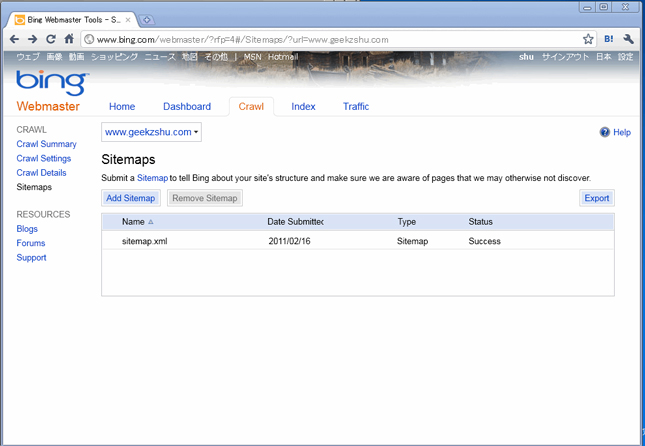This screenshot has width=645, height=446.
Task: Open the Home tab
Action: click(122, 107)
